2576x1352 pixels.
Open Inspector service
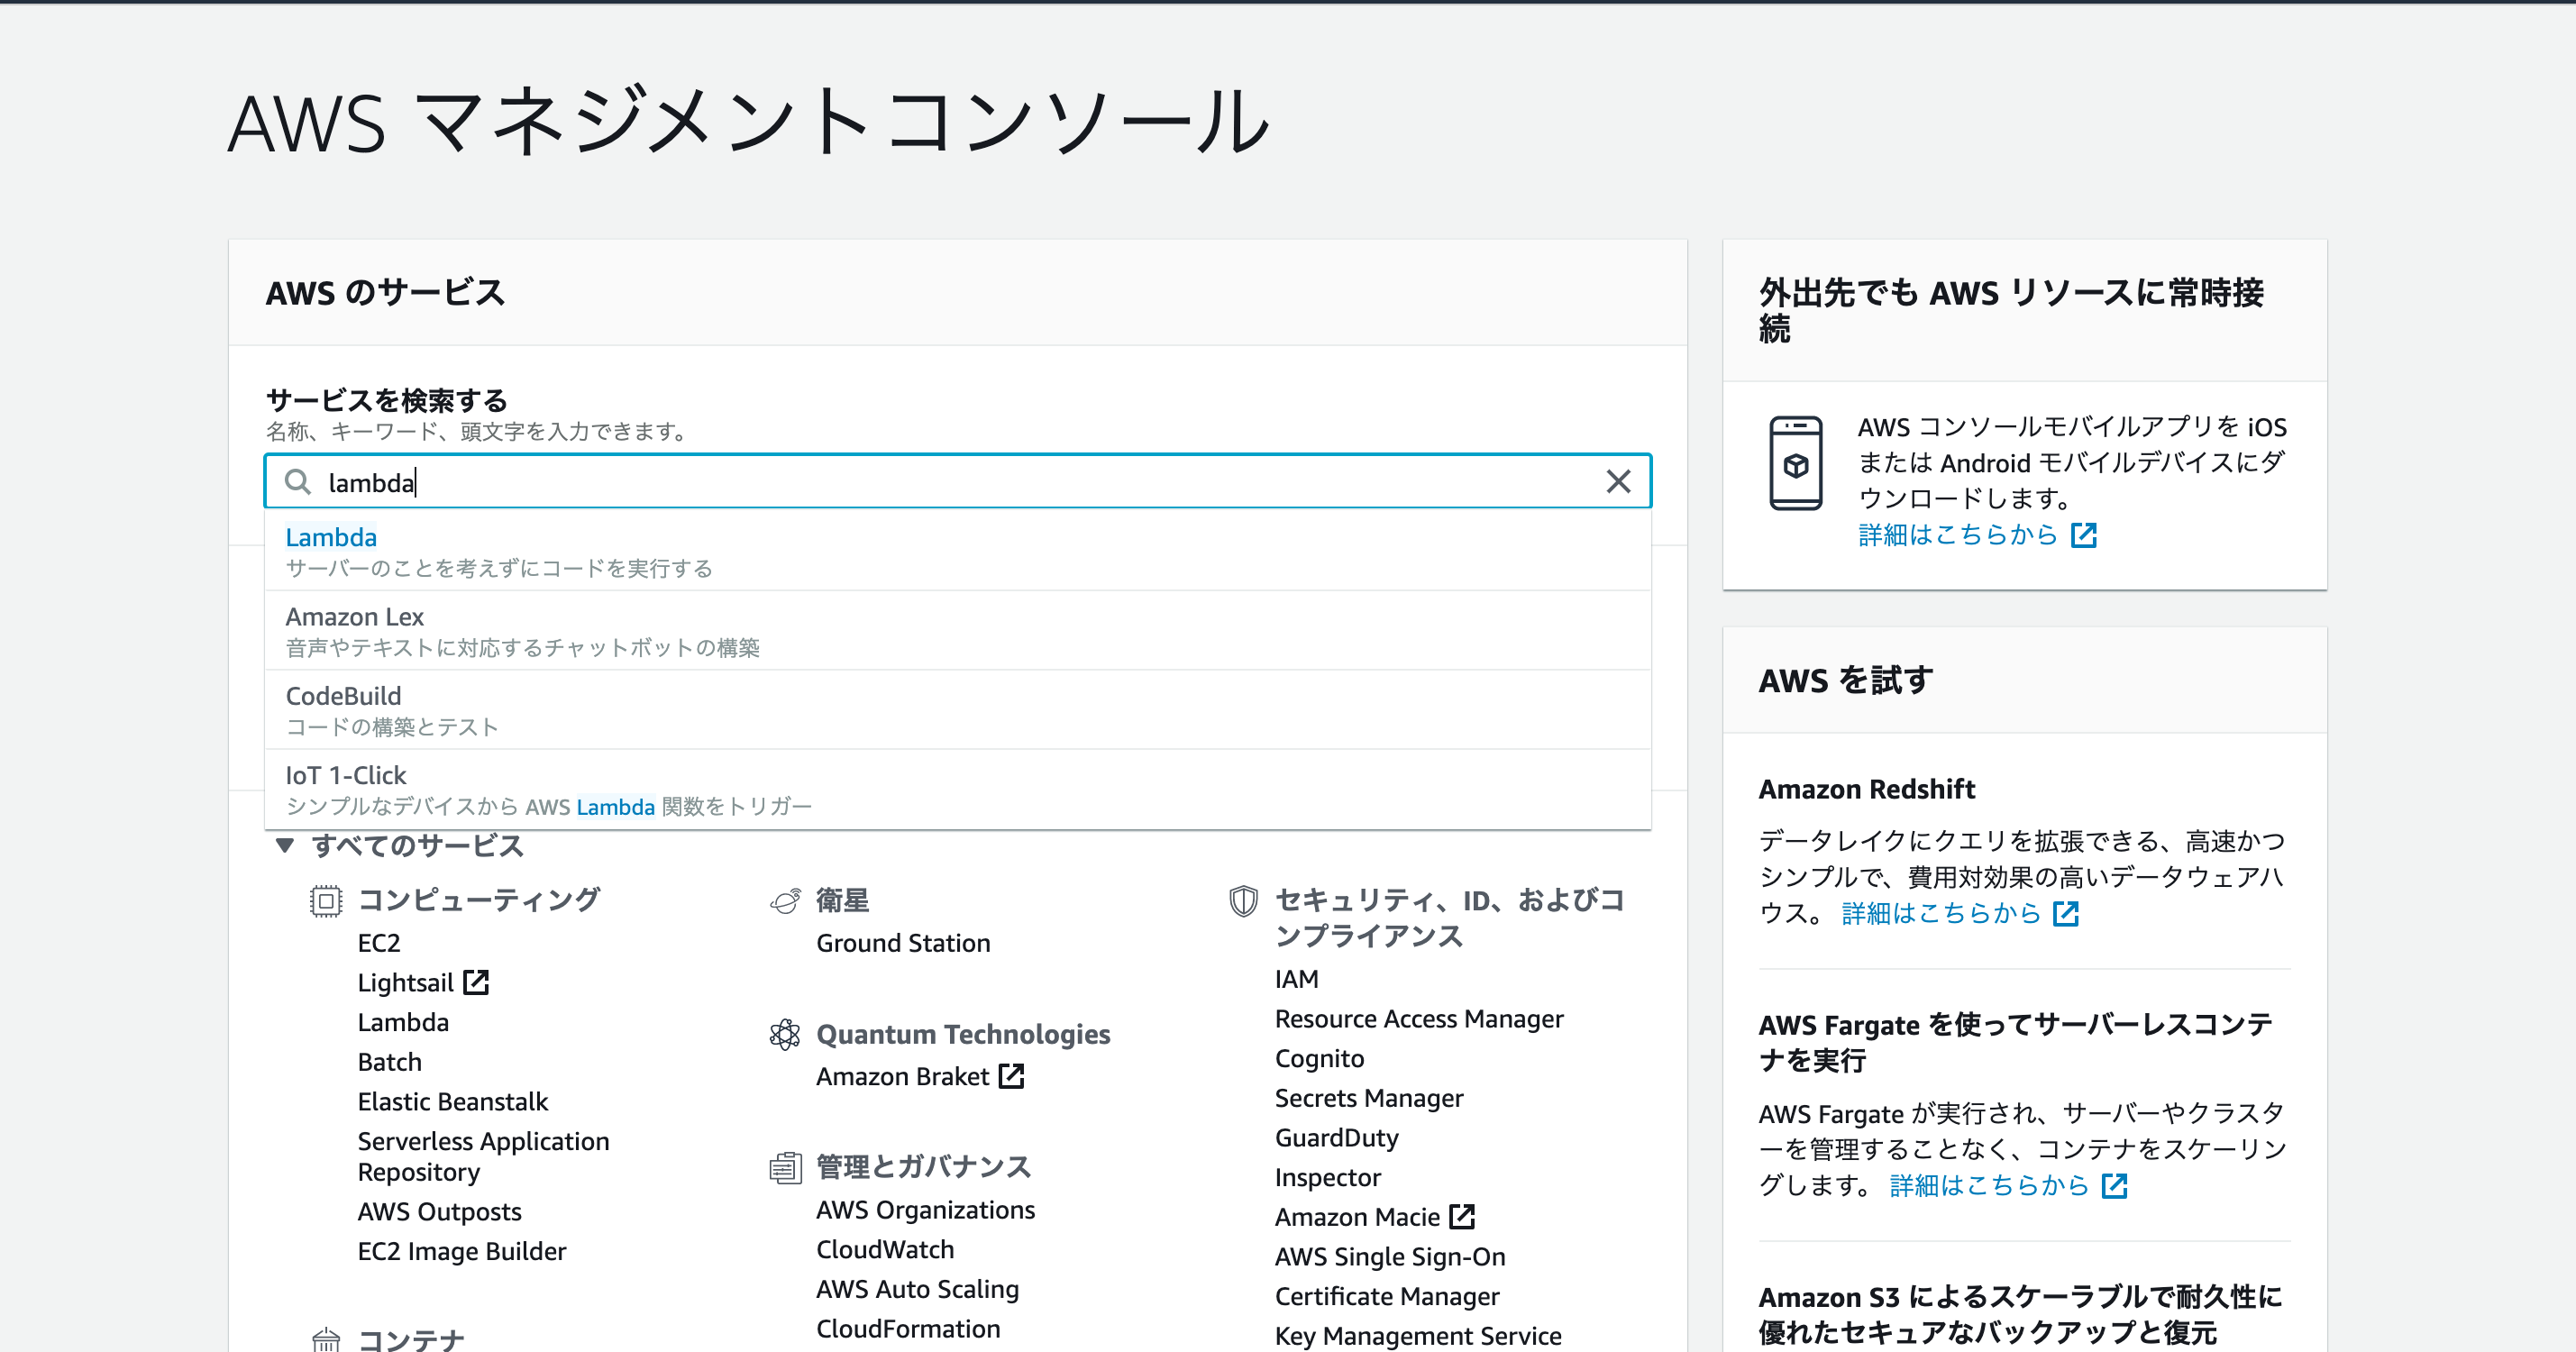[x=1327, y=1178]
